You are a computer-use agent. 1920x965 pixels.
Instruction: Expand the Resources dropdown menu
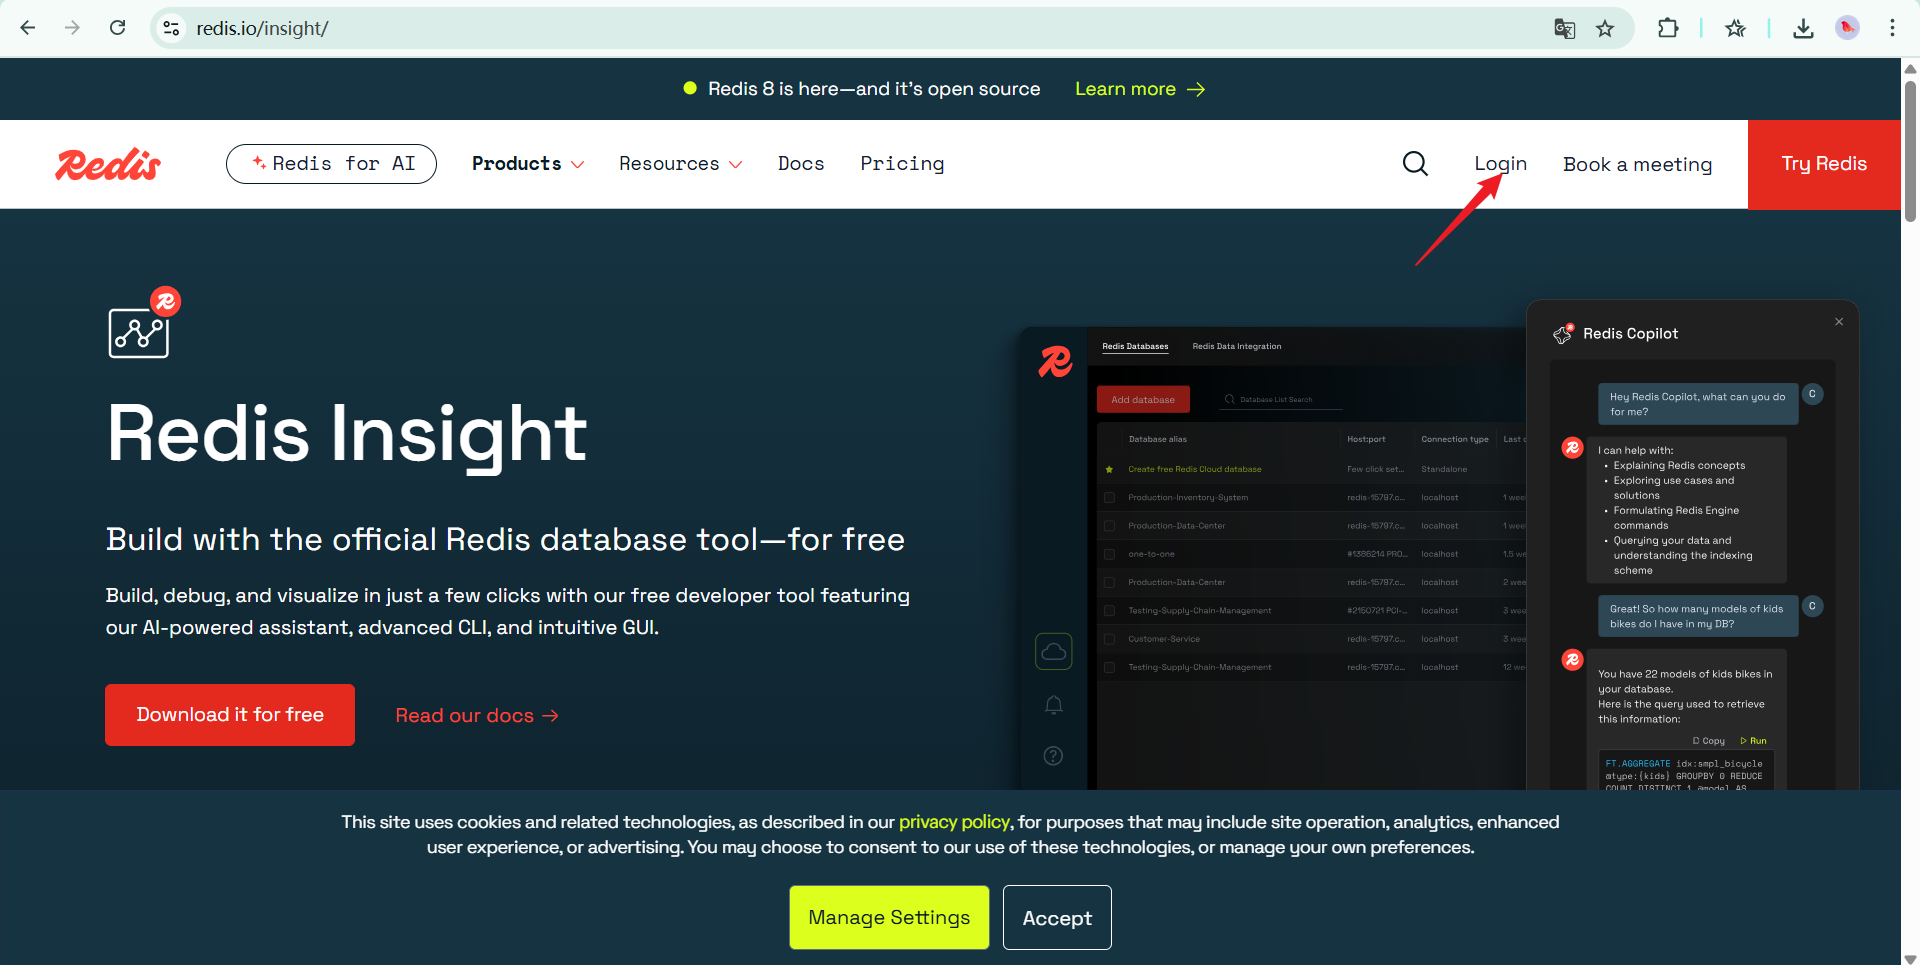tap(680, 164)
